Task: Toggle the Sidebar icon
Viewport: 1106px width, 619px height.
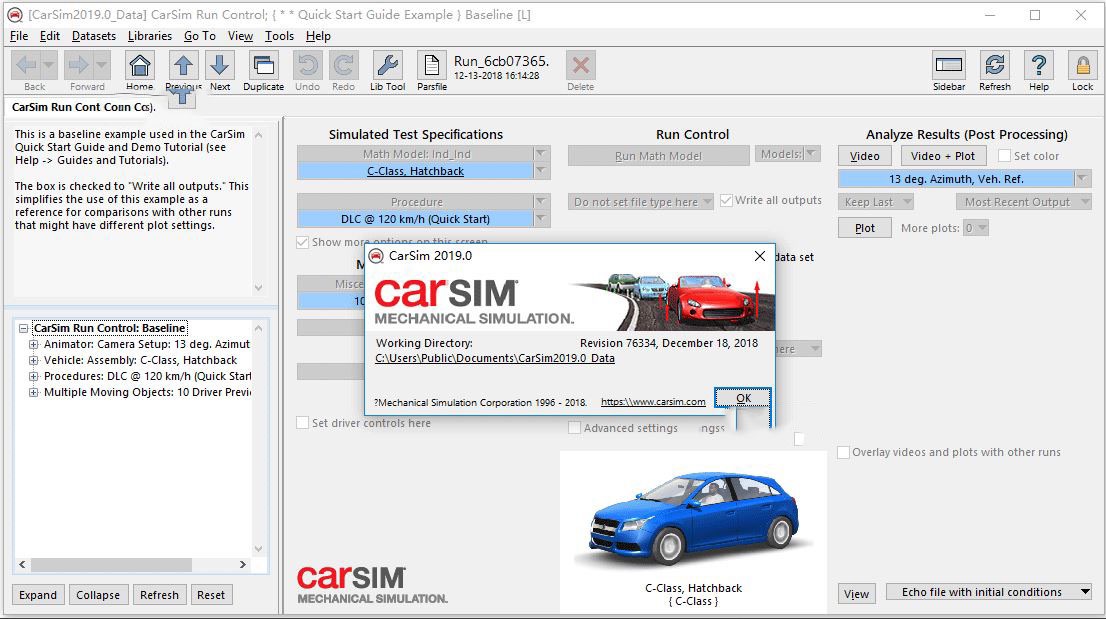Action: (x=949, y=67)
